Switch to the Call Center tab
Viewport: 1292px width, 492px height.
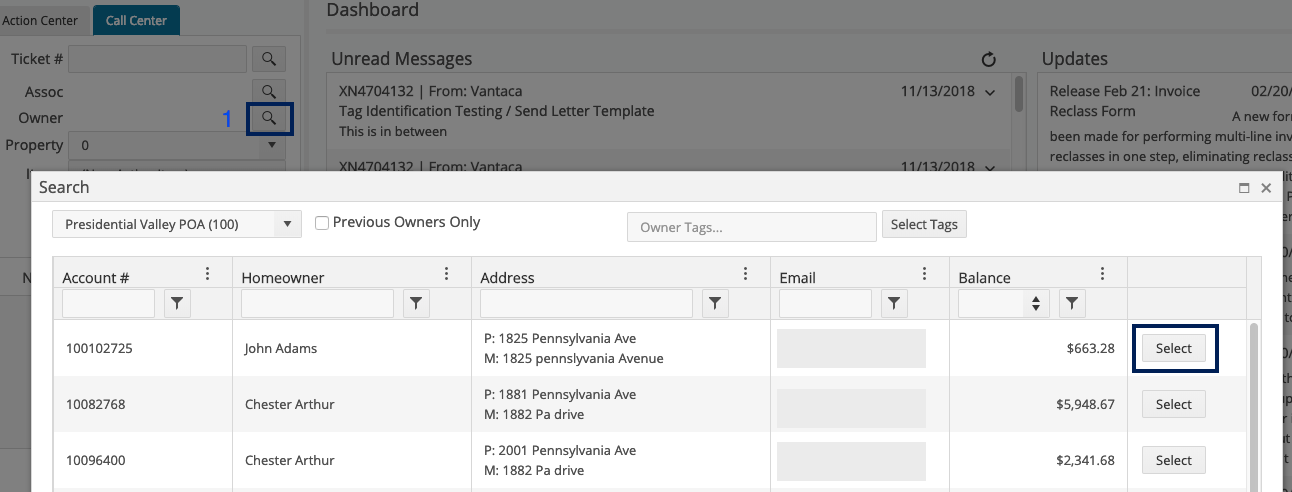click(135, 20)
